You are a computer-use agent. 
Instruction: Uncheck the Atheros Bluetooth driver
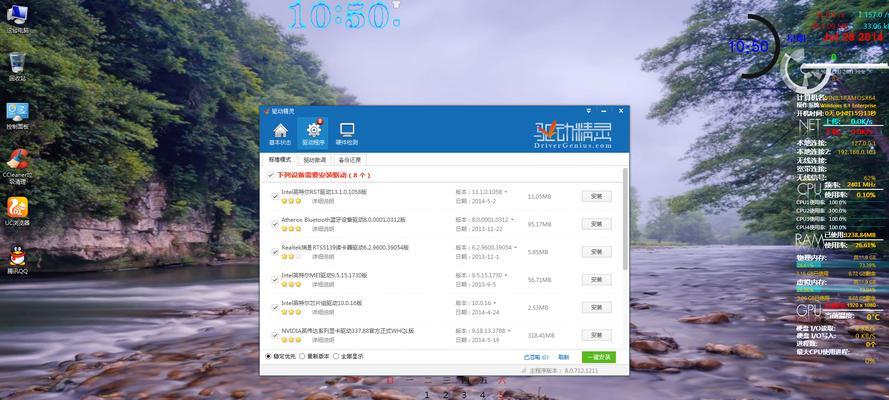click(x=274, y=224)
